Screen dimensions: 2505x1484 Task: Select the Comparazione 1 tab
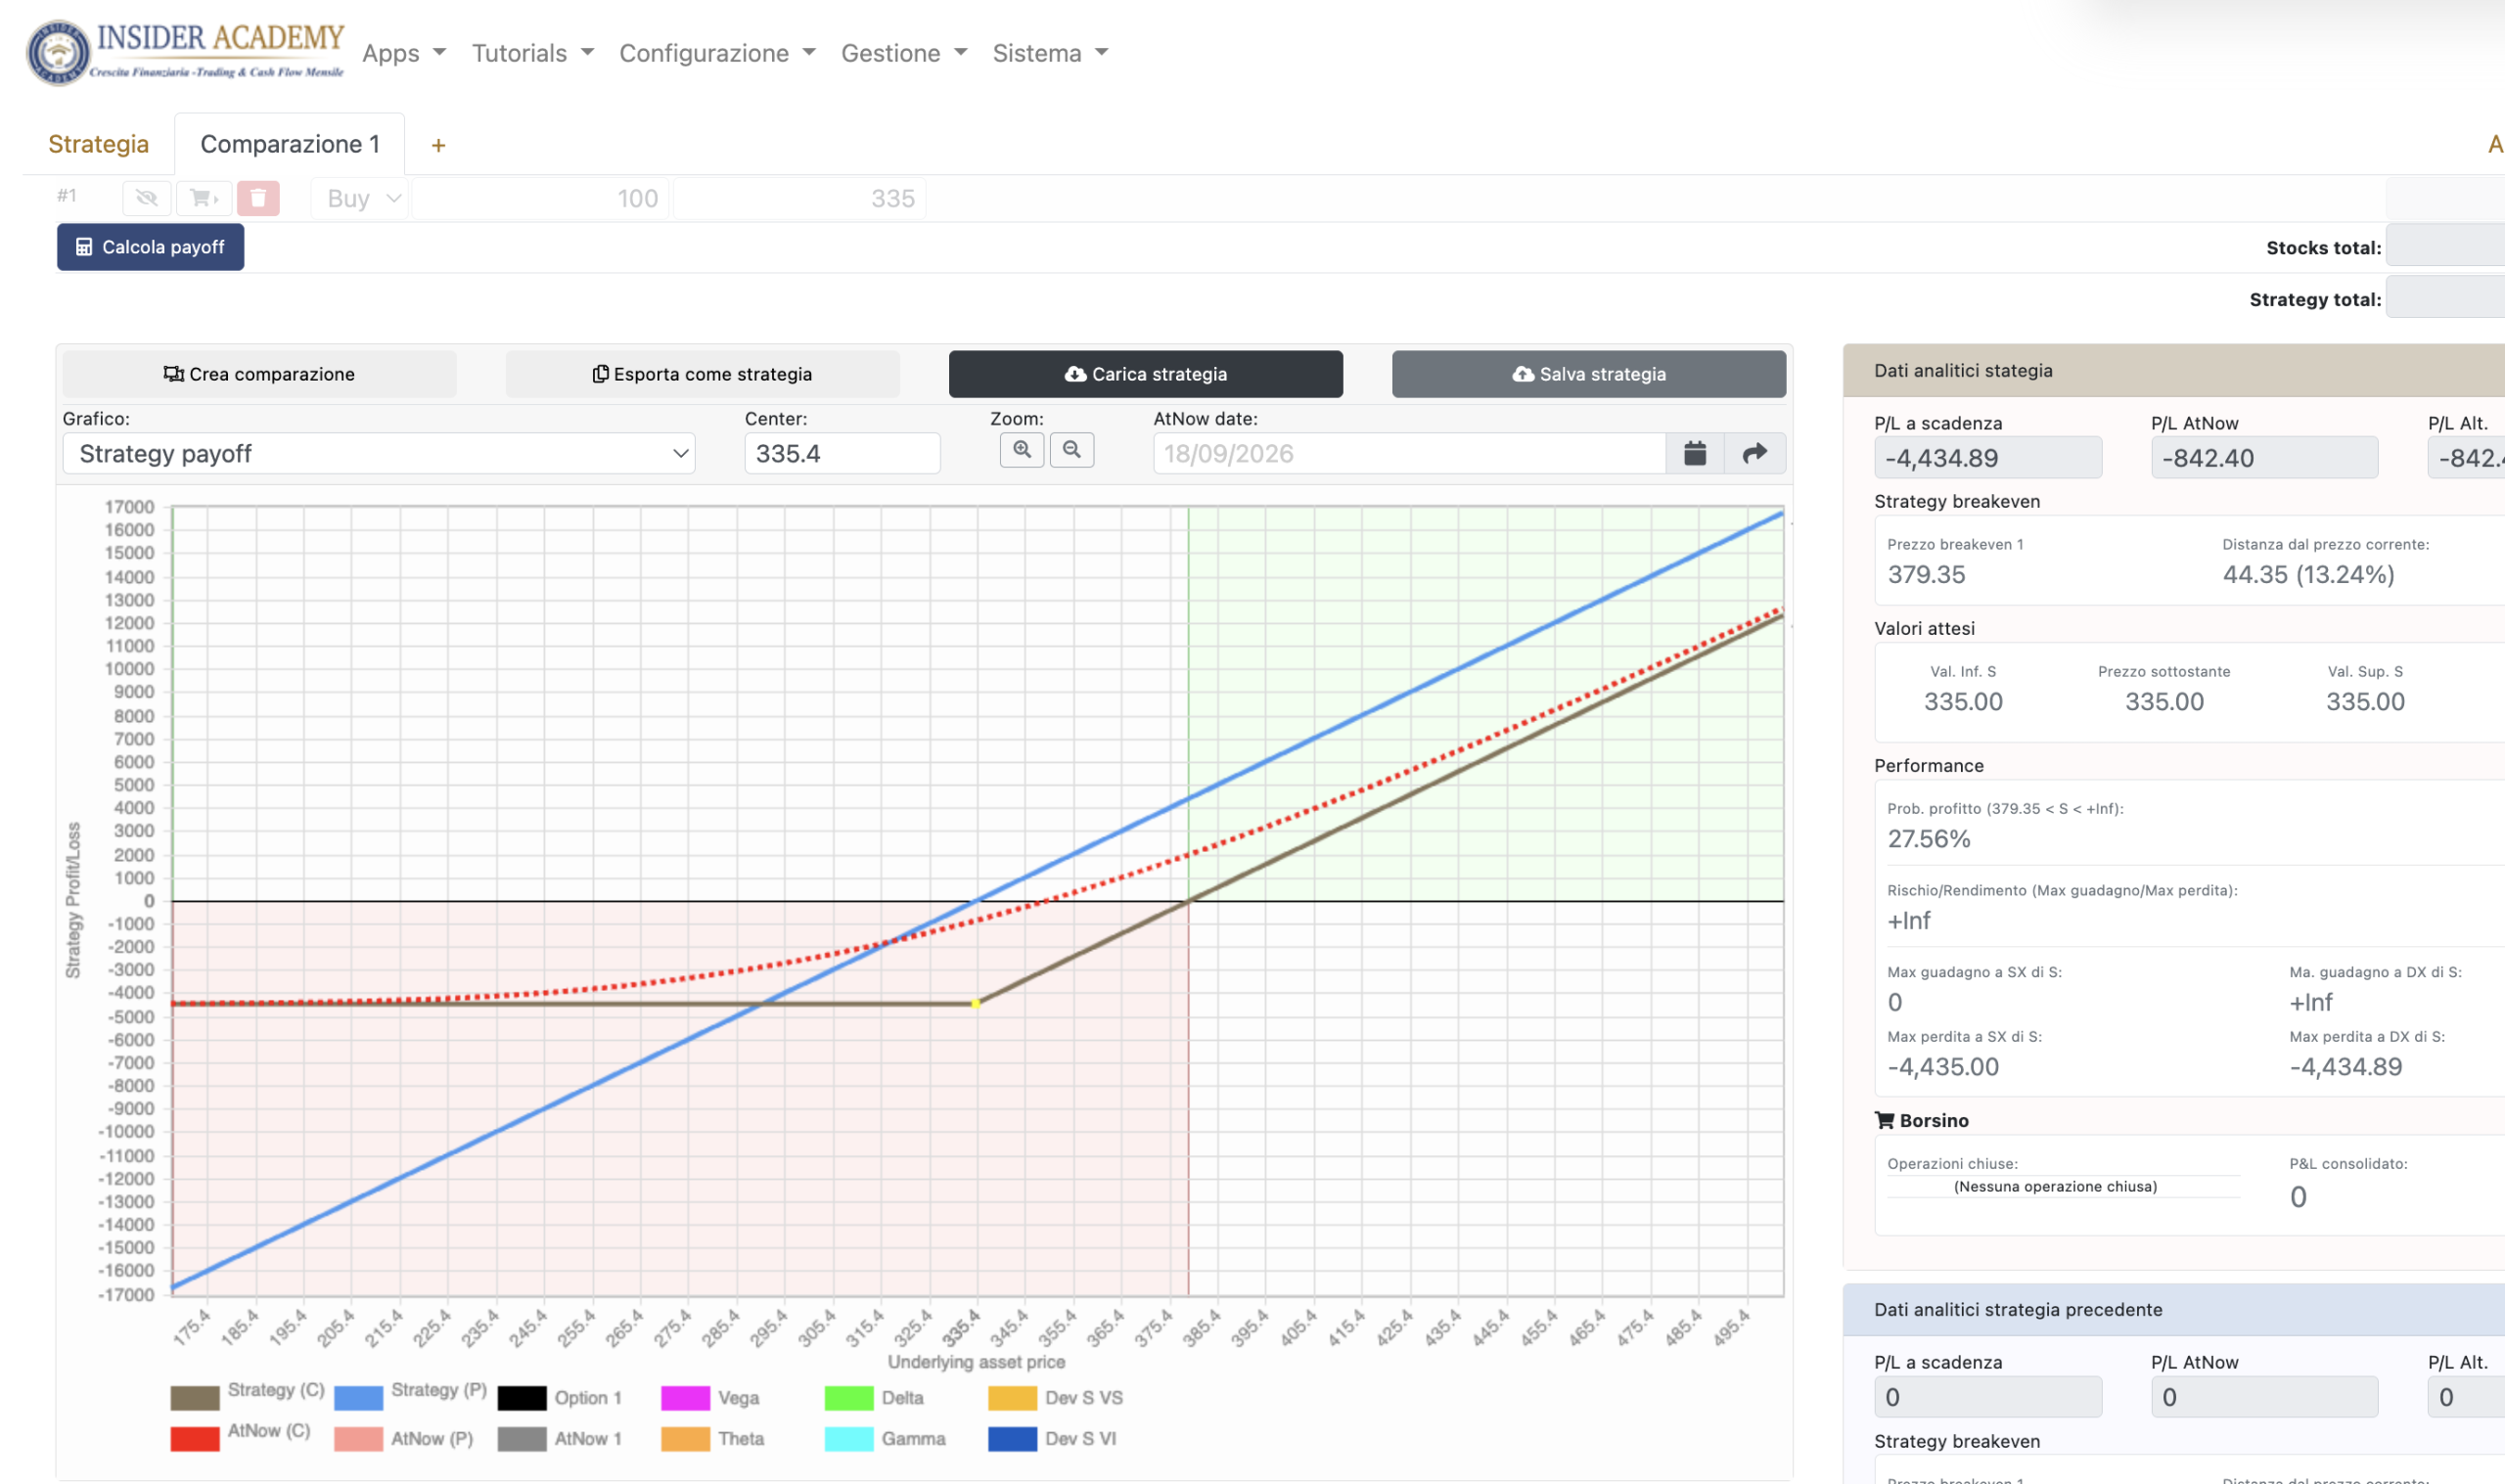point(290,144)
